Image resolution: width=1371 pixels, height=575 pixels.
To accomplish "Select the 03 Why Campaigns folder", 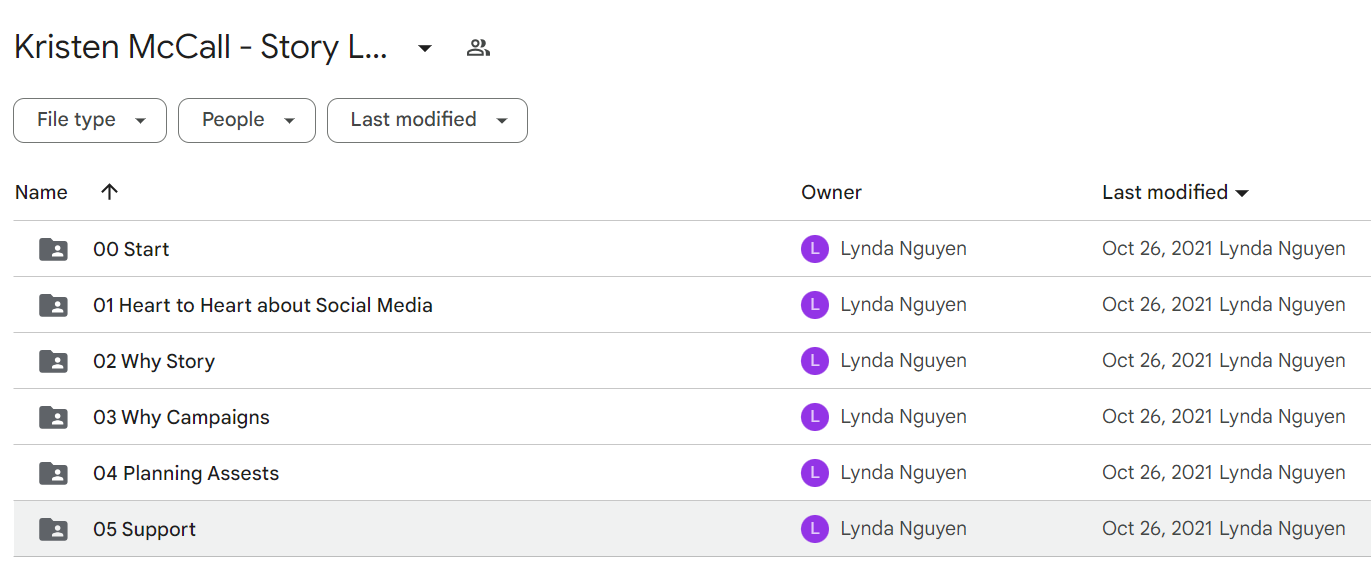I will coord(181,417).
